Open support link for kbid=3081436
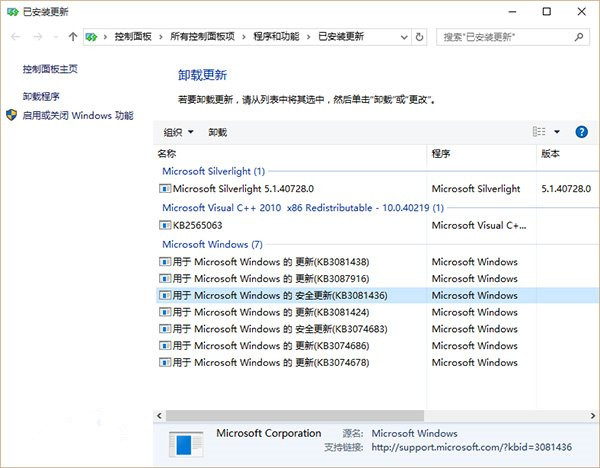 point(471,447)
